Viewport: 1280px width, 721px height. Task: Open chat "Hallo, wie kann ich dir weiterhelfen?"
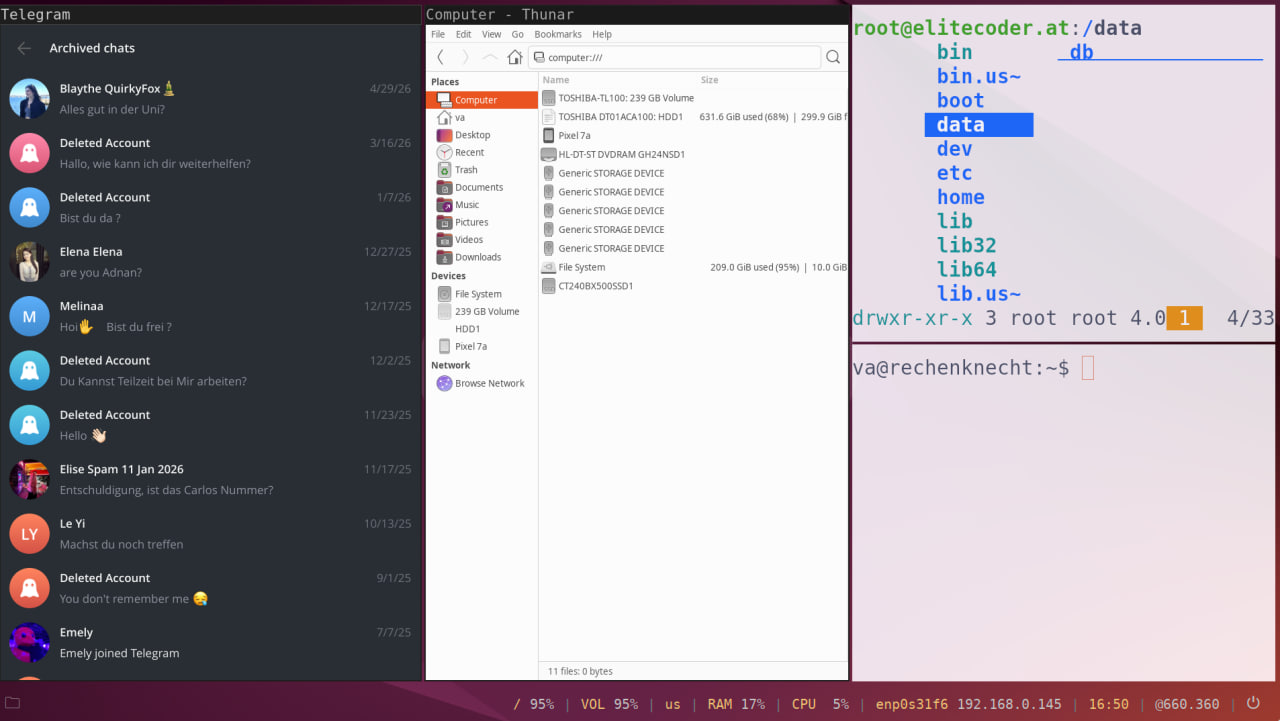(210, 153)
